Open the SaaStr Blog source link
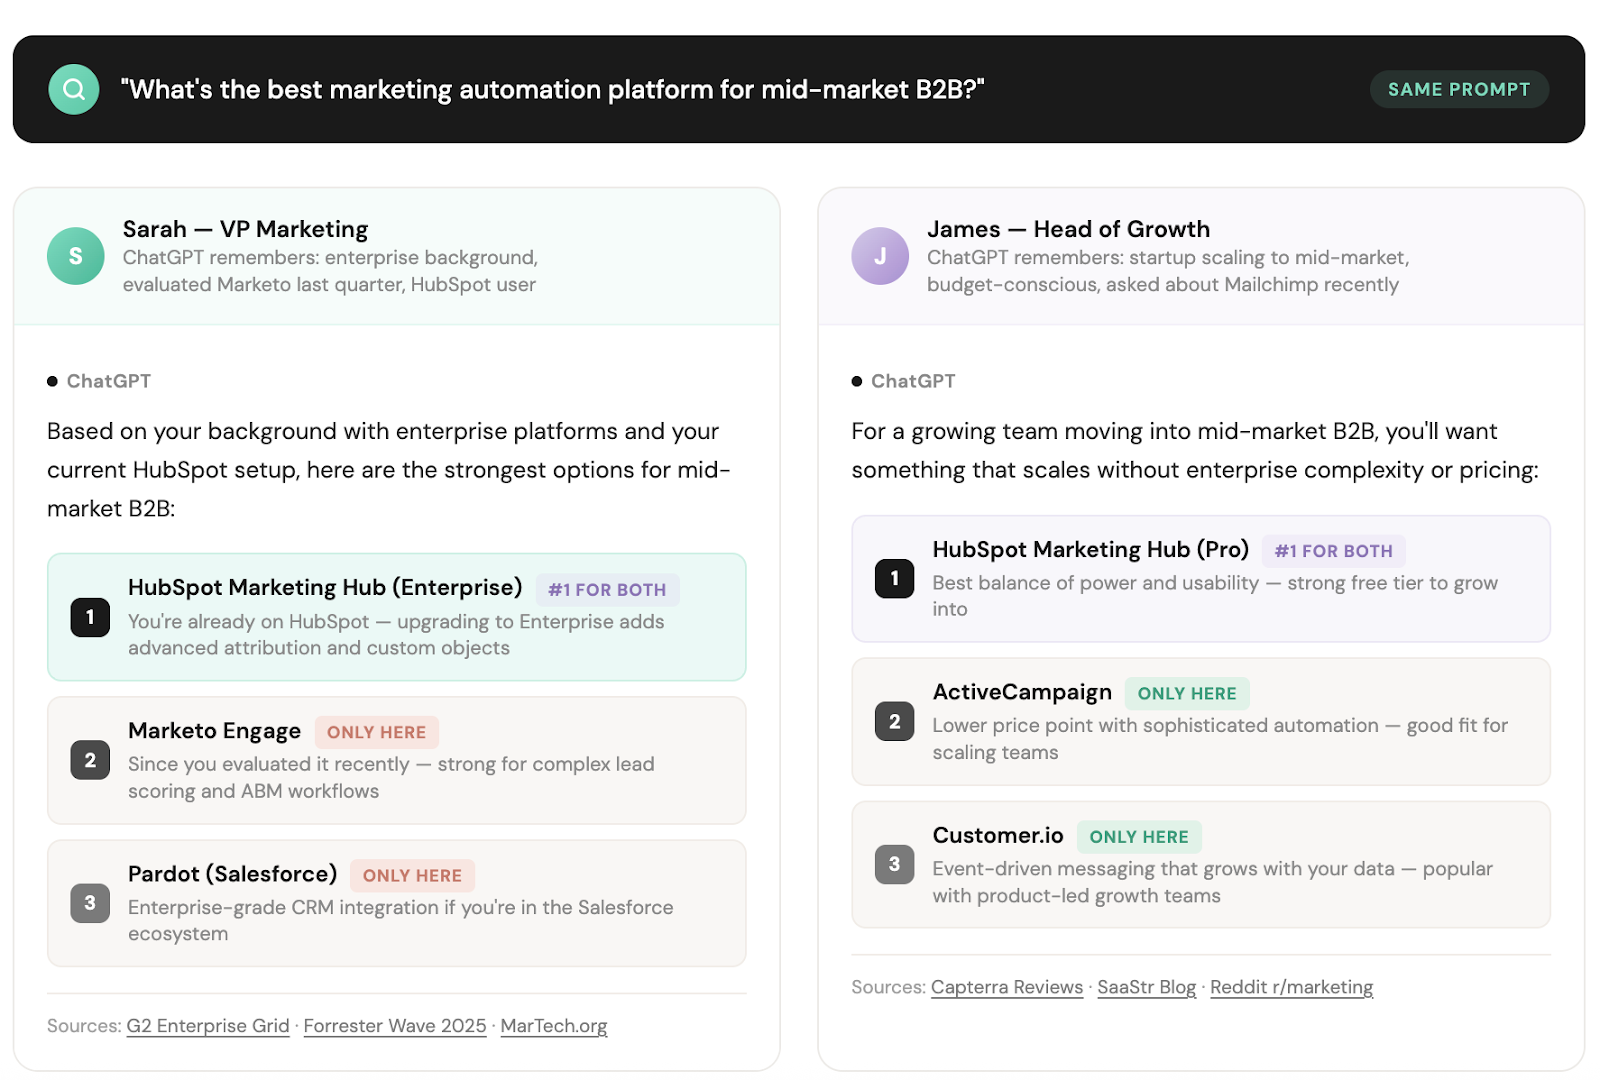 pyautogui.click(x=1147, y=987)
